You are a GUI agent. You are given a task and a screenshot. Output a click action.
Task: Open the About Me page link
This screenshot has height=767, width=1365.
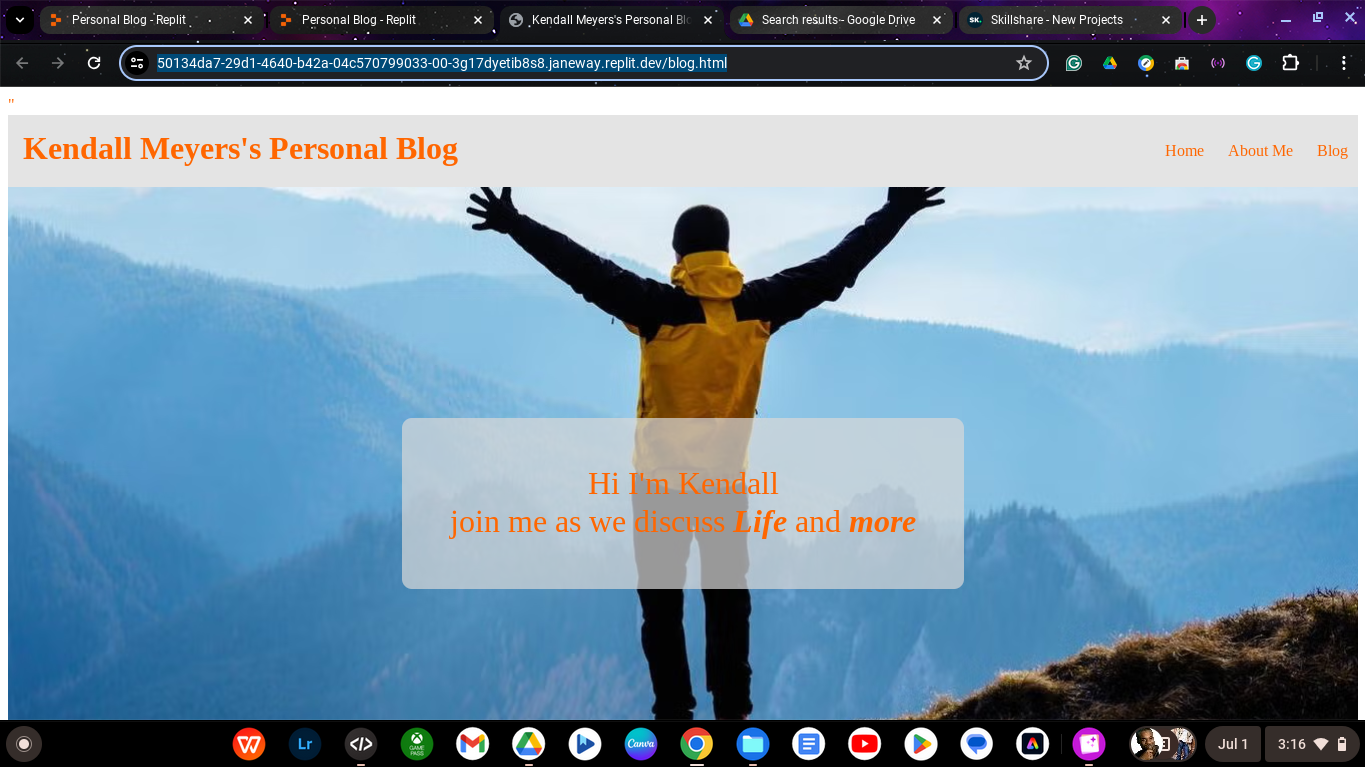[1260, 151]
